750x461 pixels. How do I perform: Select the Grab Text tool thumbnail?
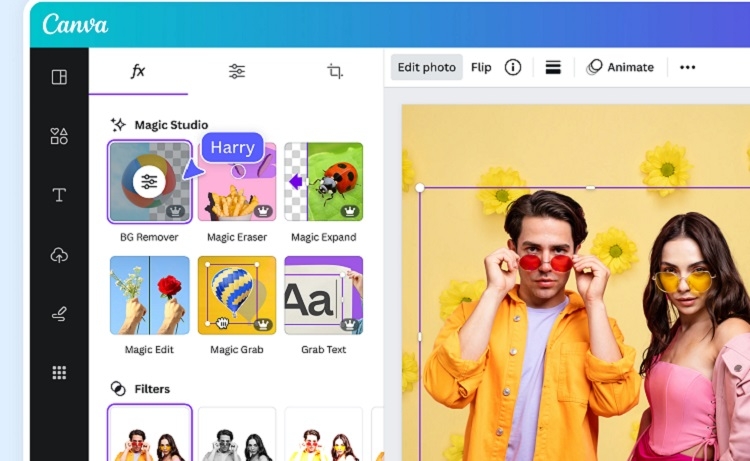pos(324,295)
